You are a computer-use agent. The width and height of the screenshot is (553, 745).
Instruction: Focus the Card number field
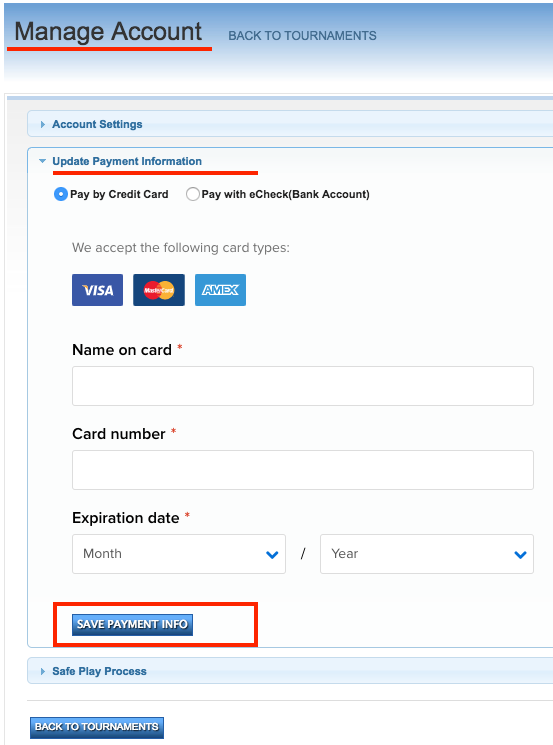coord(303,470)
